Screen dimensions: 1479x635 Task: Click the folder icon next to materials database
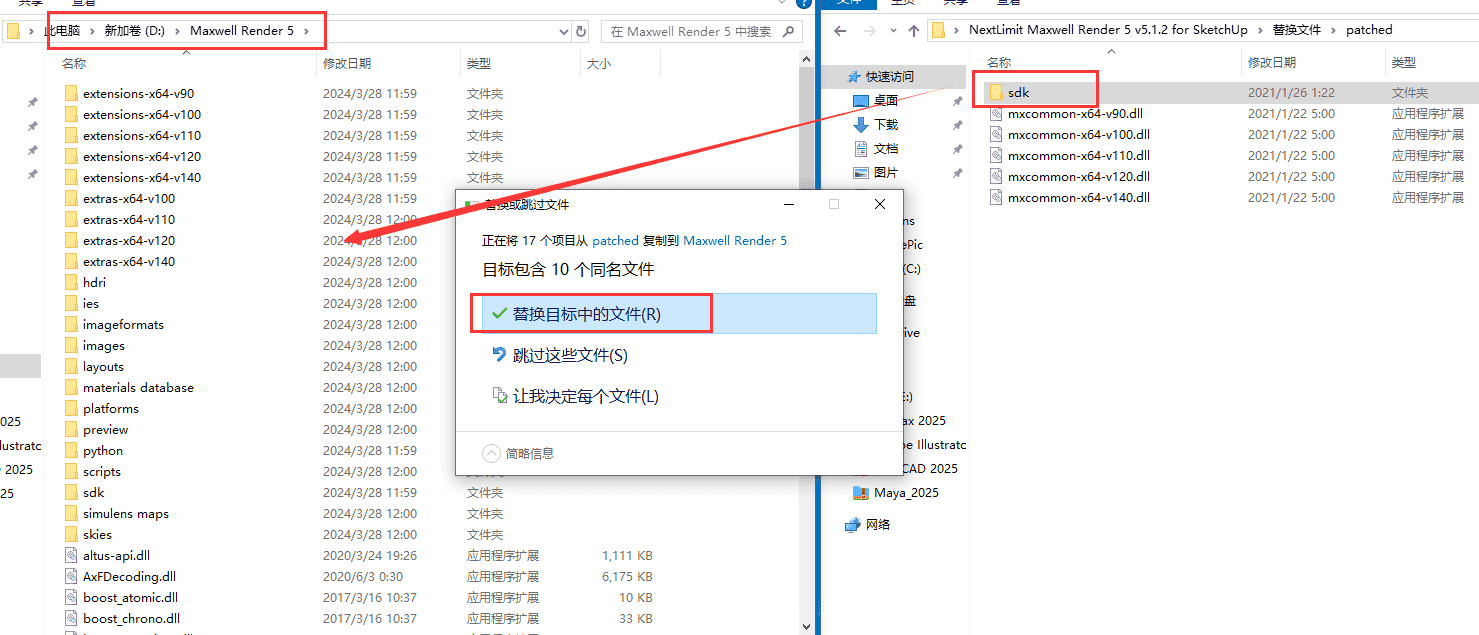pyautogui.click(x=71, y=387)
